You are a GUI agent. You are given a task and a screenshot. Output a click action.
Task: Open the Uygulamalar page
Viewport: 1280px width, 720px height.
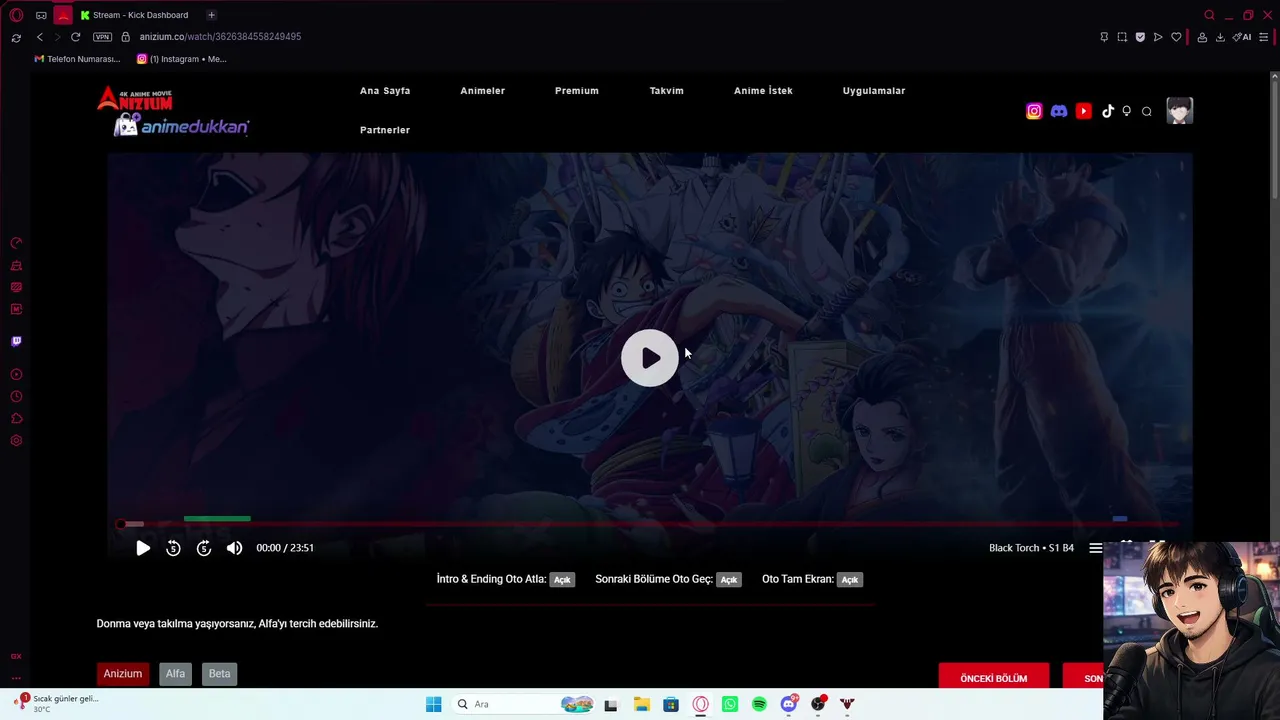874,91
